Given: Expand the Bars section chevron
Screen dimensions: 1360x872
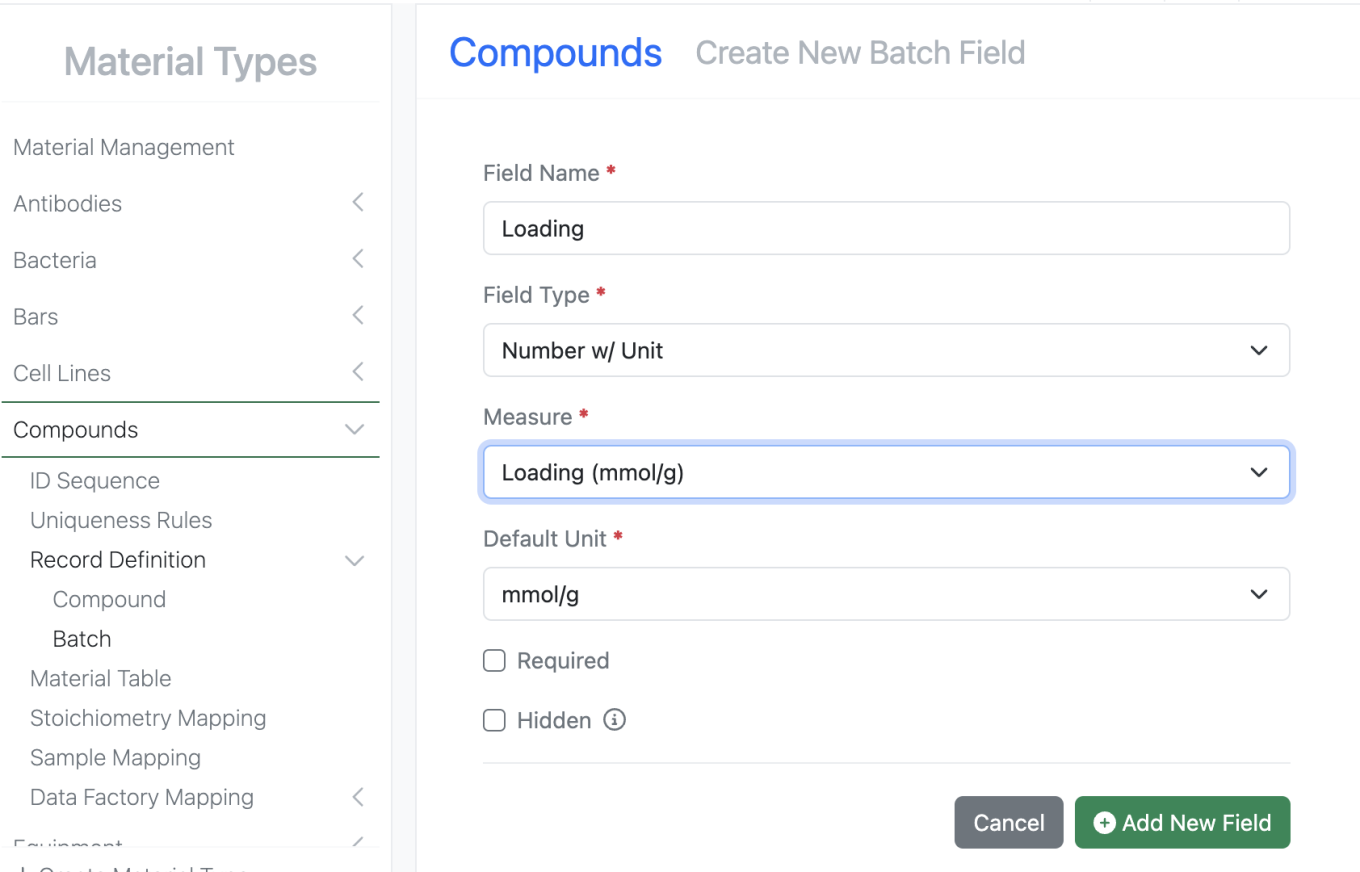Looking at the screenshot, I should [x=358, y=316].
